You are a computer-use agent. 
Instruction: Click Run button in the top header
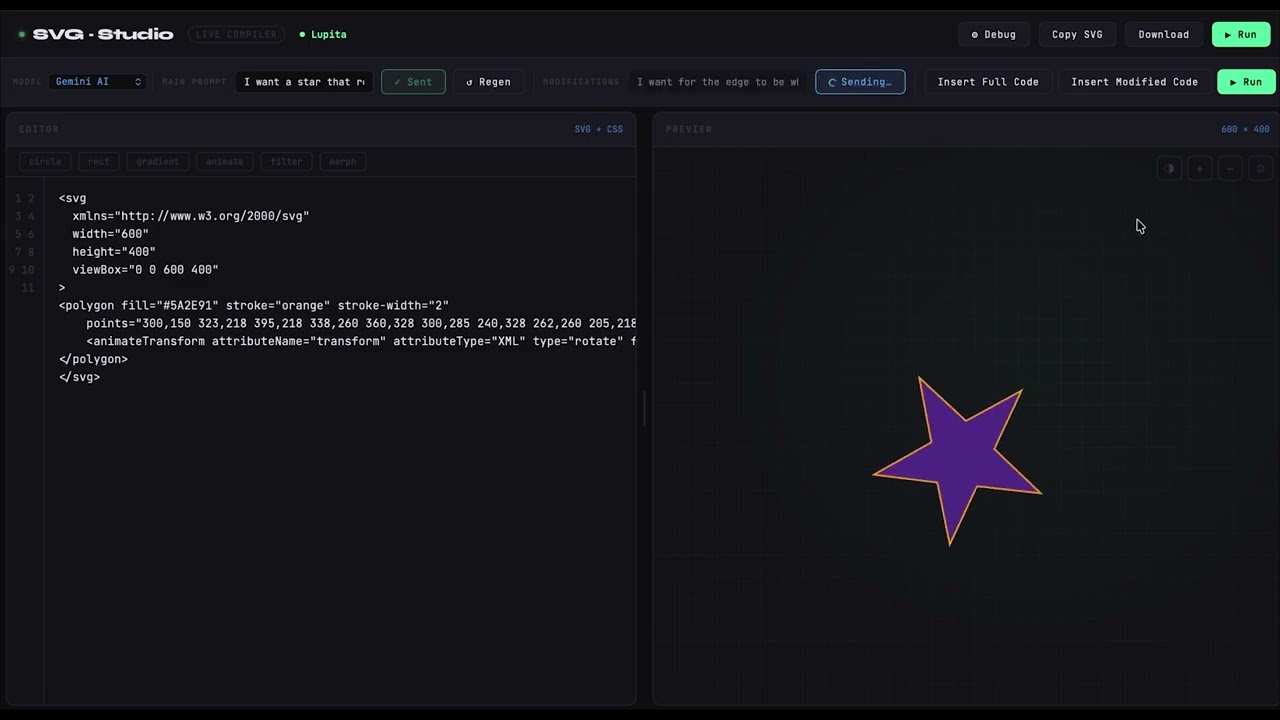point(1241,34)
